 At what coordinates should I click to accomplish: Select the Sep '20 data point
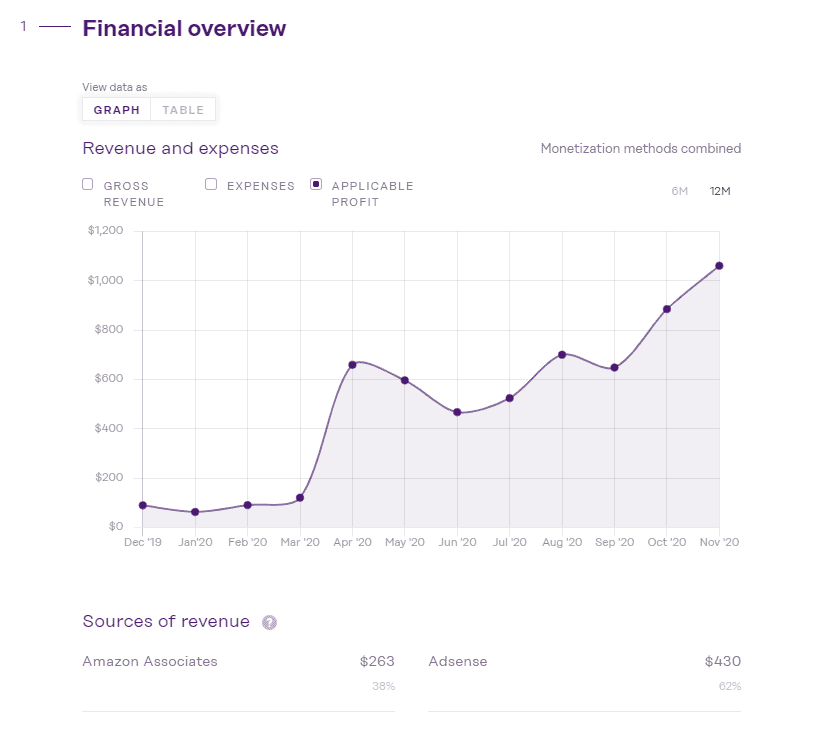click(x=615, y=368)
